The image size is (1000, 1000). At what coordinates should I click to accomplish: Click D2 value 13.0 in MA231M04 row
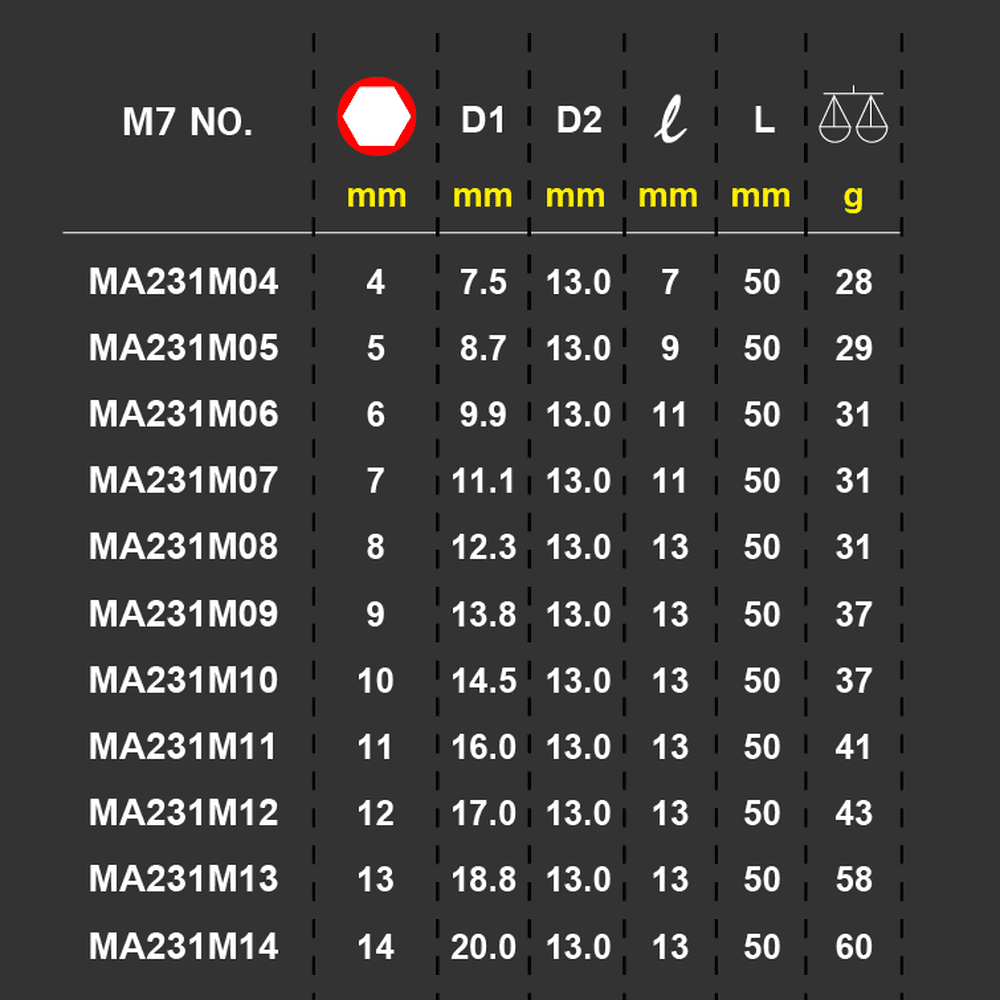[578, 282]
